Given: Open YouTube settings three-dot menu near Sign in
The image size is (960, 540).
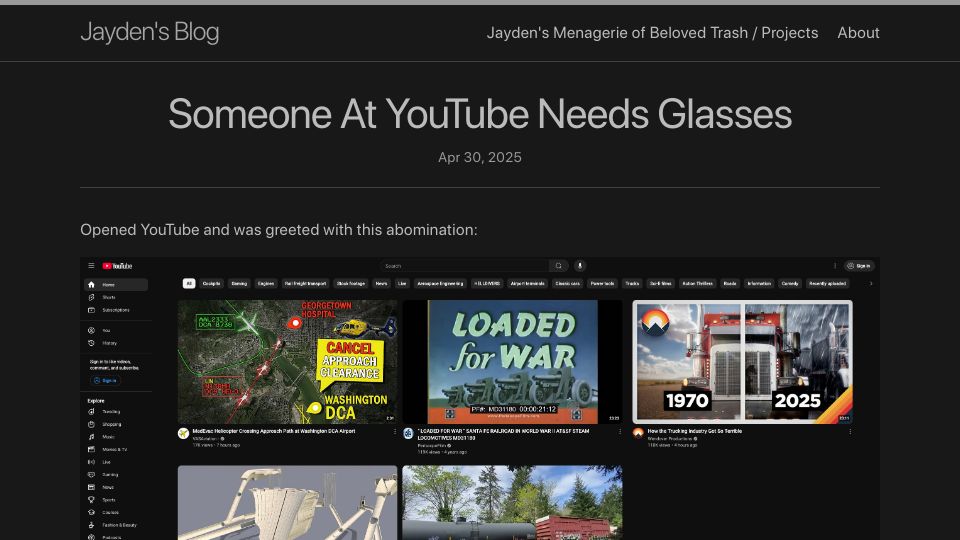Looking at the screenshot, I should pos(834,266).
